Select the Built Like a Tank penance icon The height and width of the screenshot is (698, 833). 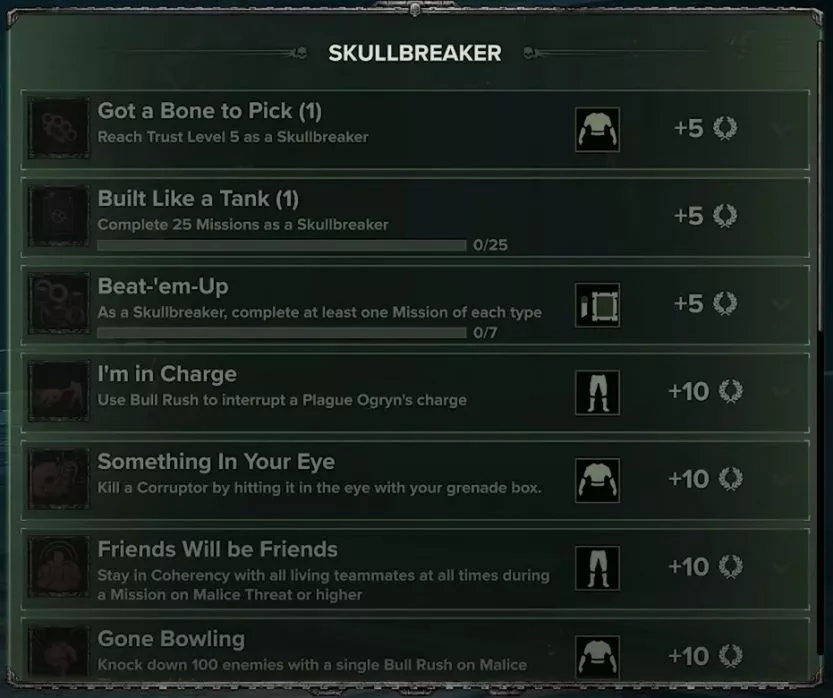[58, 216]
